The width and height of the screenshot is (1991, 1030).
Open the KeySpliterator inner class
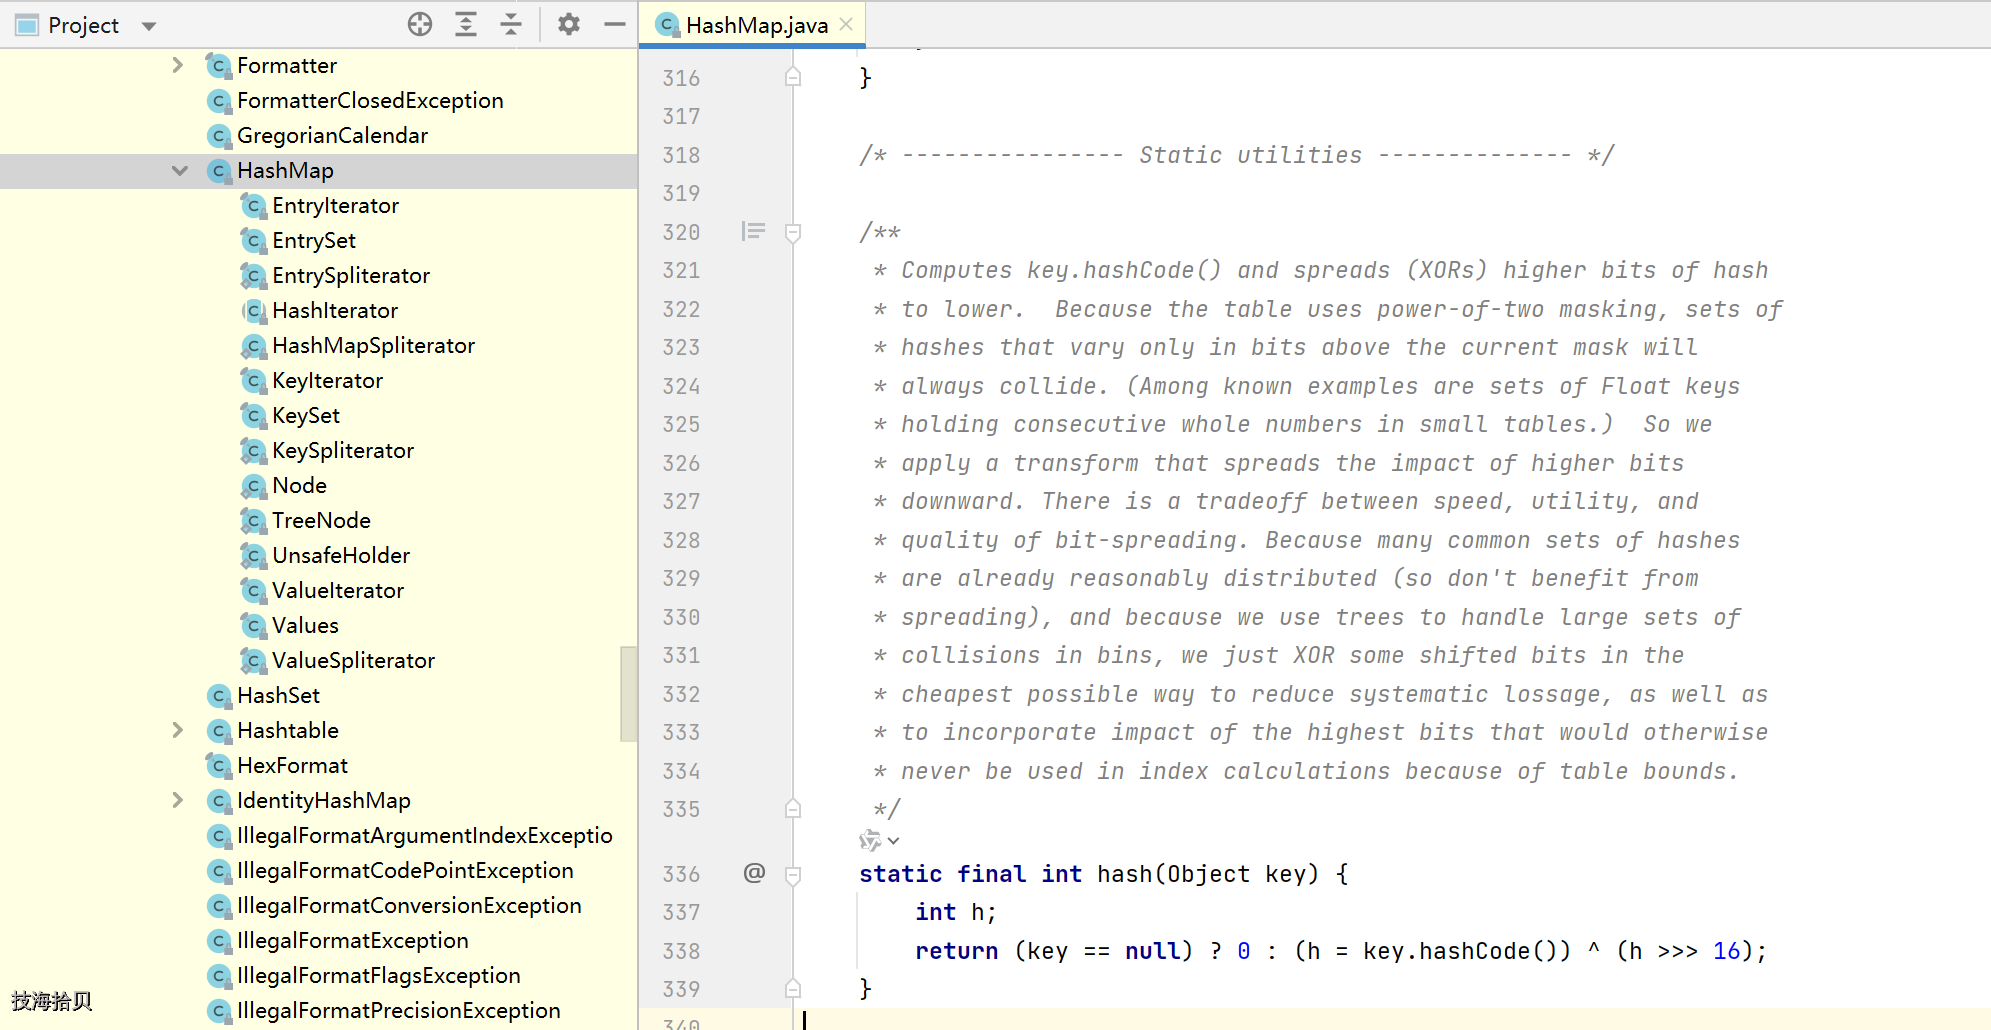(343, 450)
